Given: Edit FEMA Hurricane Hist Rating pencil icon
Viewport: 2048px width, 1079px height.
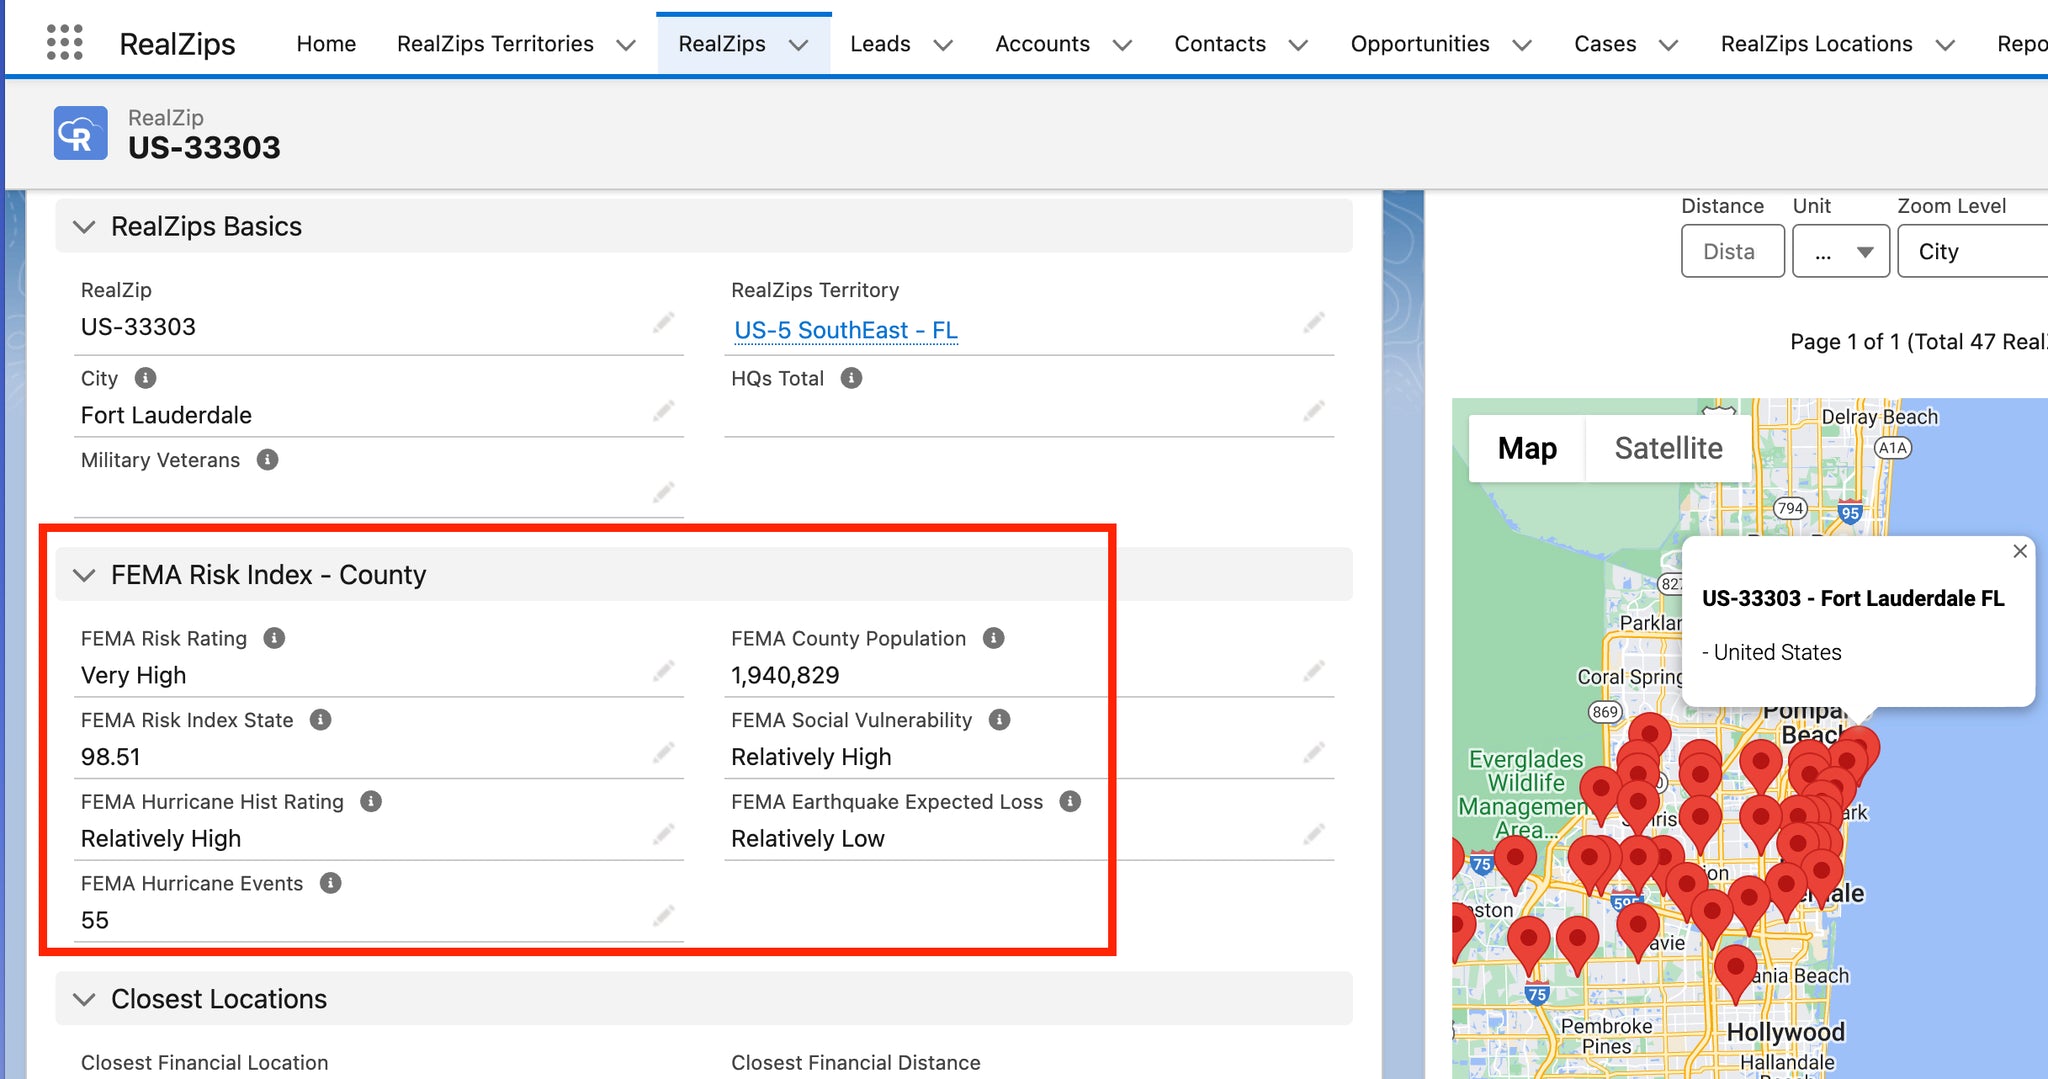Looking at the screenshot, I should (664, 835).
